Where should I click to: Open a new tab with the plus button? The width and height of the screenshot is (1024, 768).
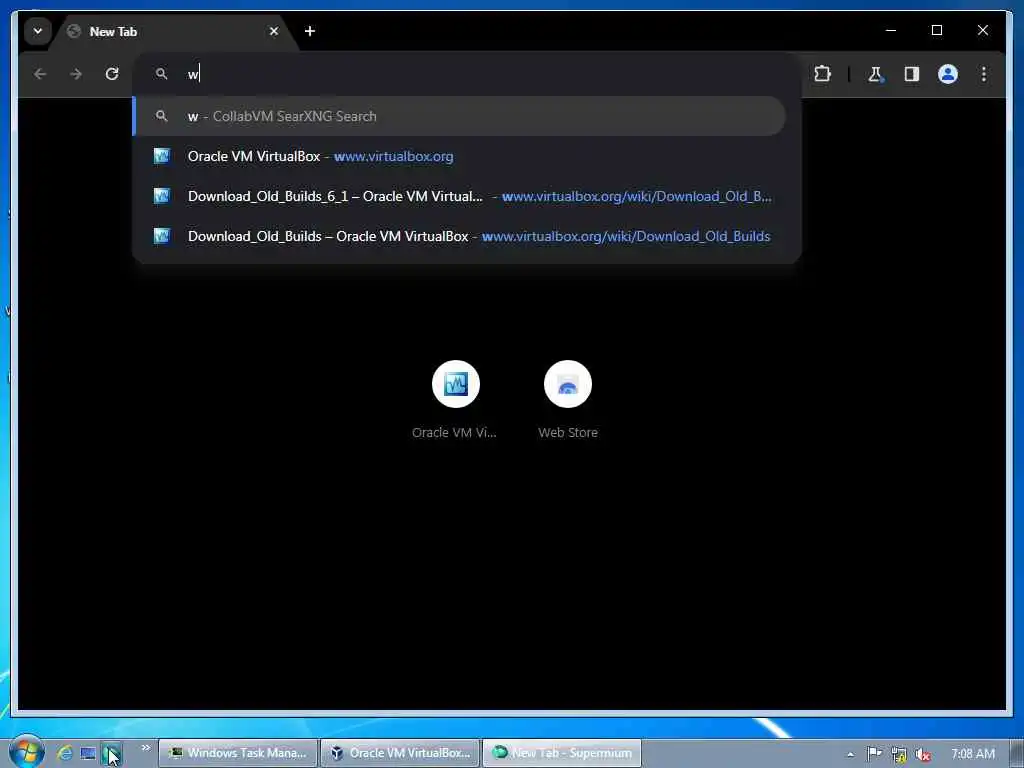point(310,31)
